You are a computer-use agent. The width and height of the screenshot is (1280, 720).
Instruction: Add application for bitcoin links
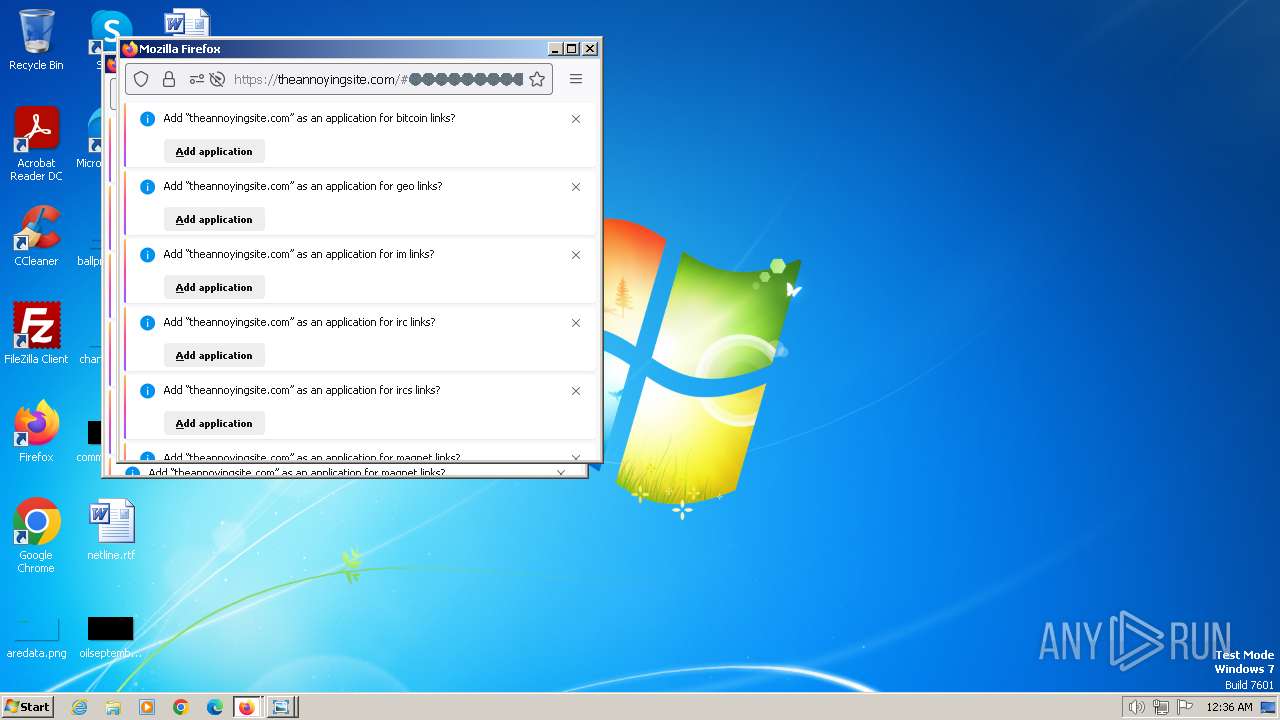click(214, 151)
